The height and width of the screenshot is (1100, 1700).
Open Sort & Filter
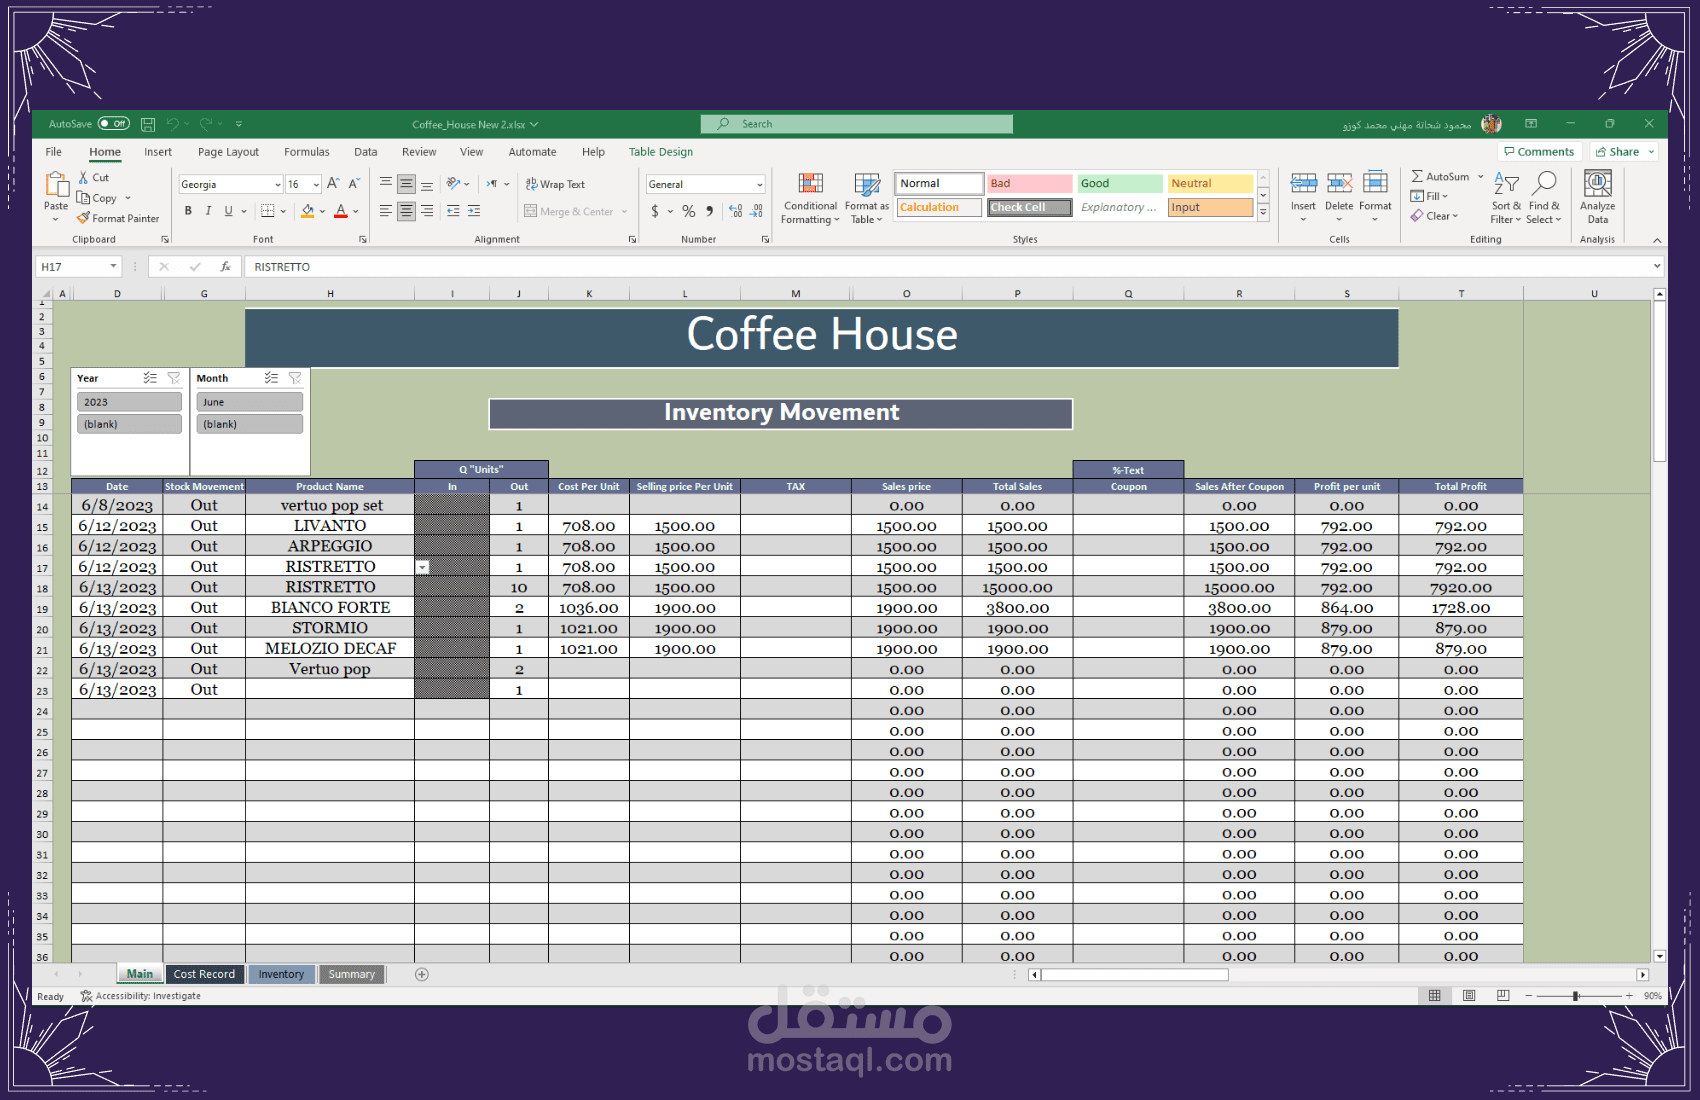(1506, 198)
